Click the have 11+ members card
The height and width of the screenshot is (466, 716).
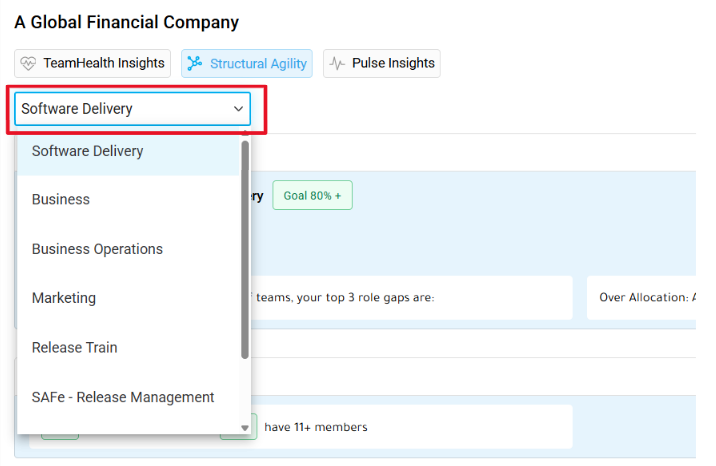pos(411,427)
